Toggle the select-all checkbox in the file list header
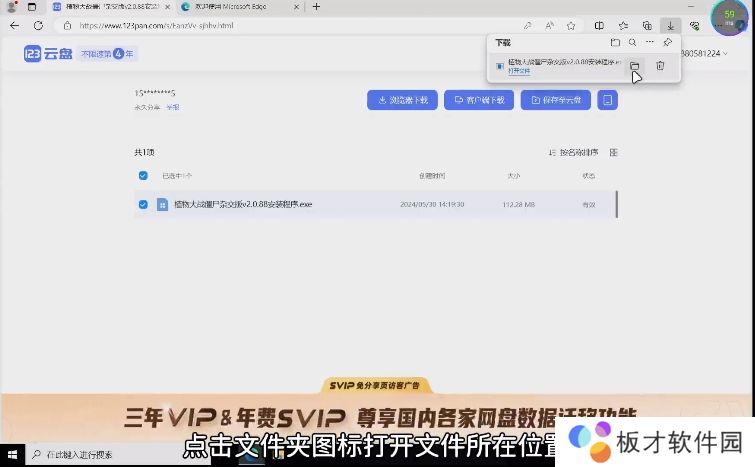 point(143,175)
